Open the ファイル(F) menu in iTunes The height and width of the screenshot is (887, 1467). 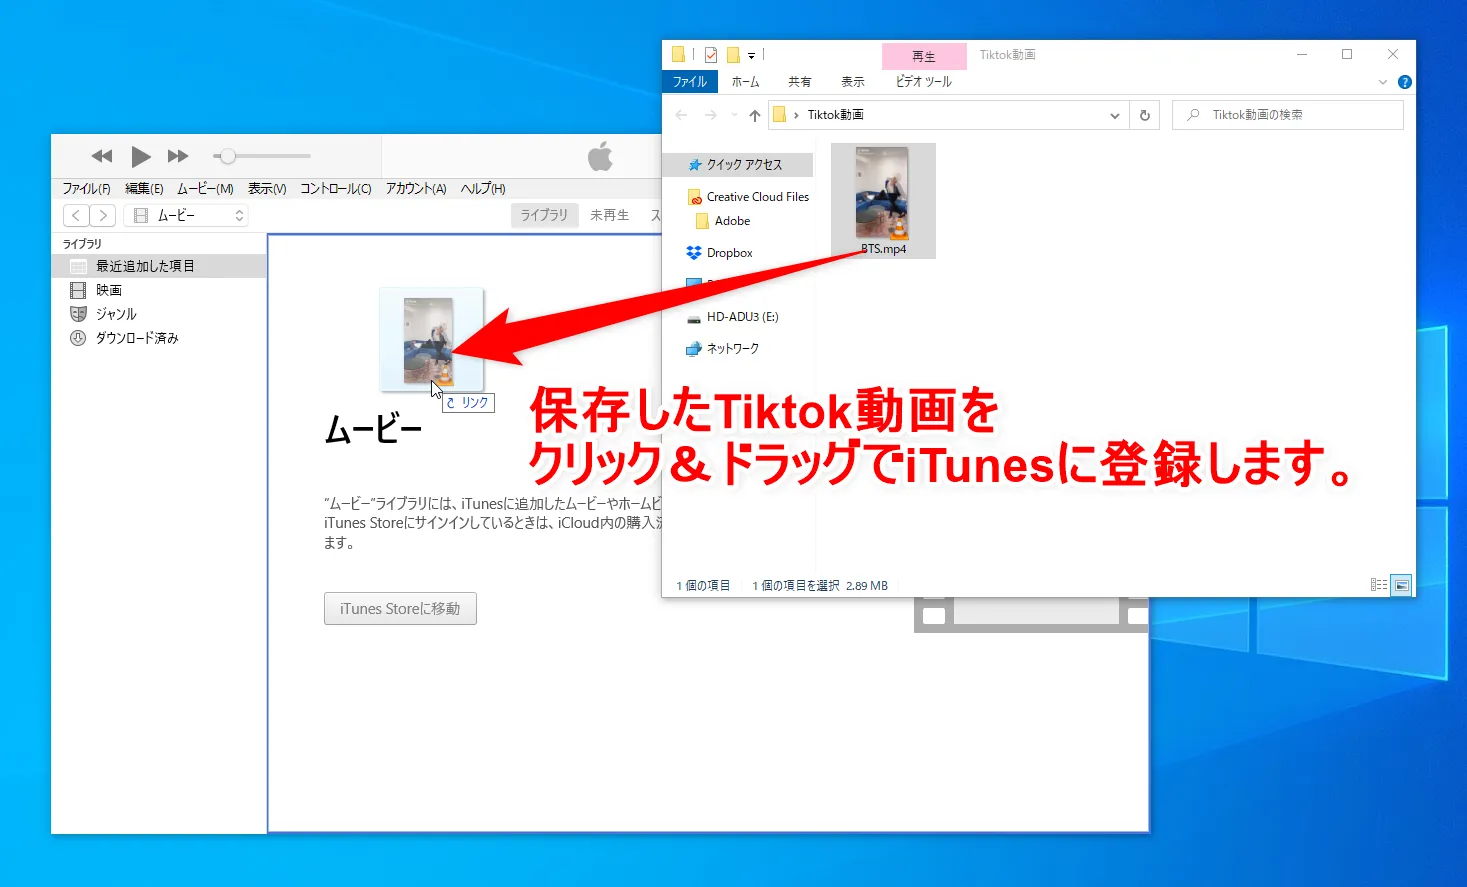[x=87, y=188]
